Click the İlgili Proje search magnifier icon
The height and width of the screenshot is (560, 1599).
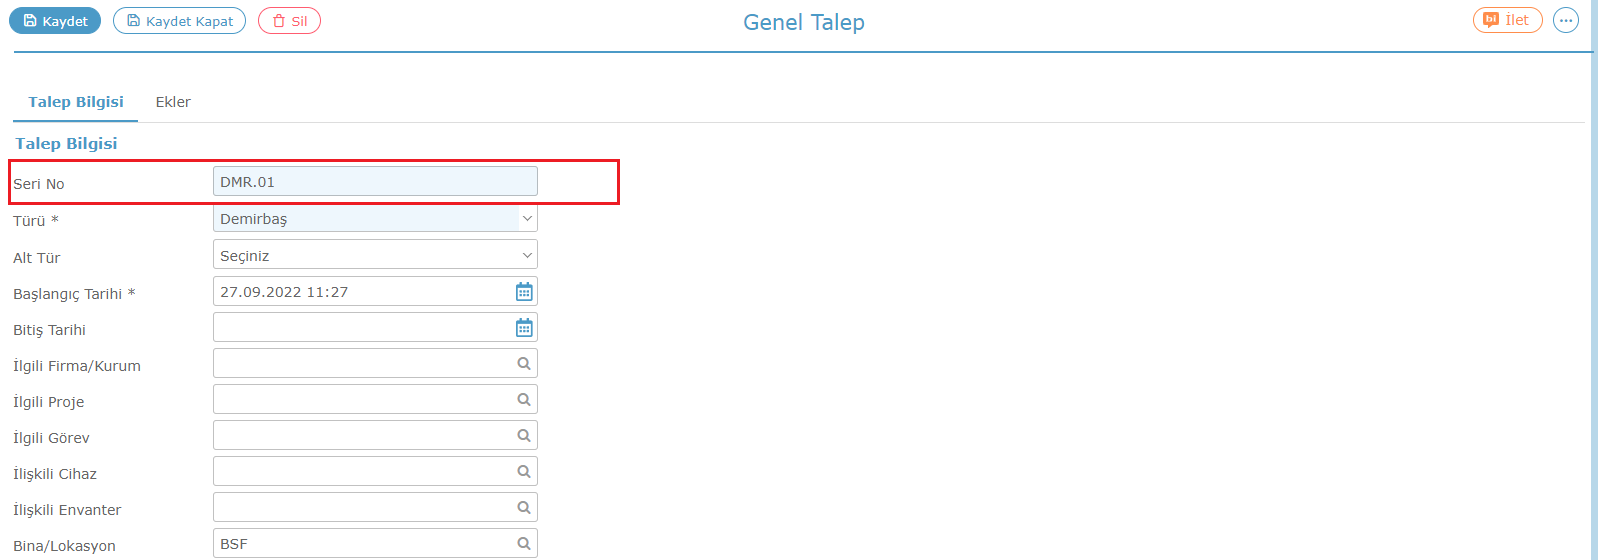click(x=524, y=400)
